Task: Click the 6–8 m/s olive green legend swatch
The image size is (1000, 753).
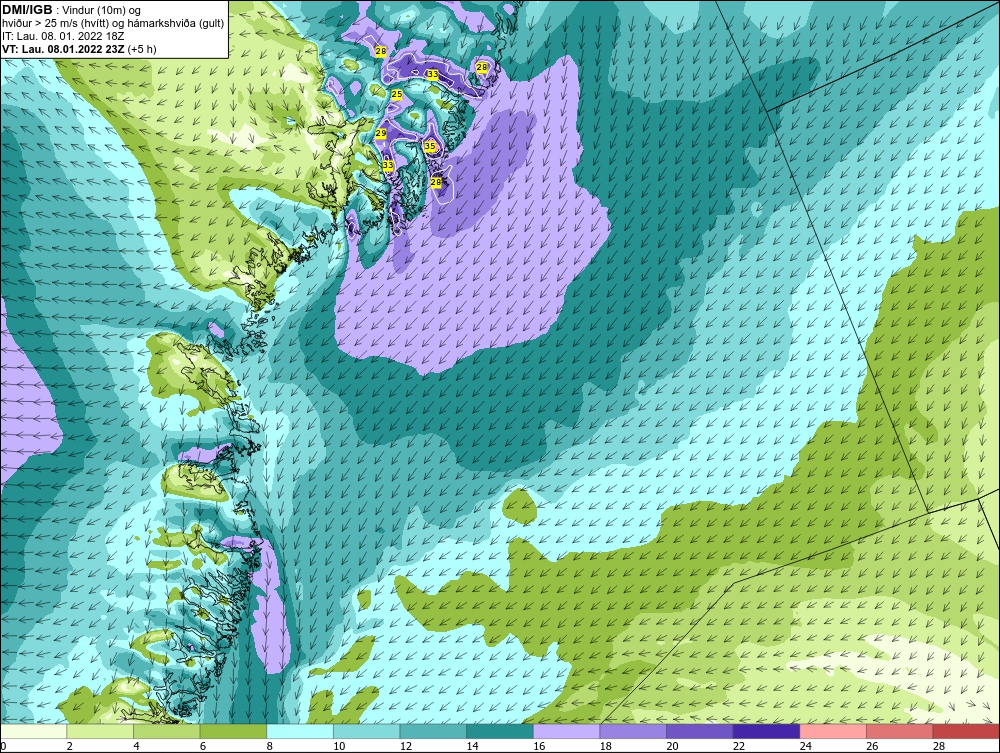Action: tap(233, 731)
